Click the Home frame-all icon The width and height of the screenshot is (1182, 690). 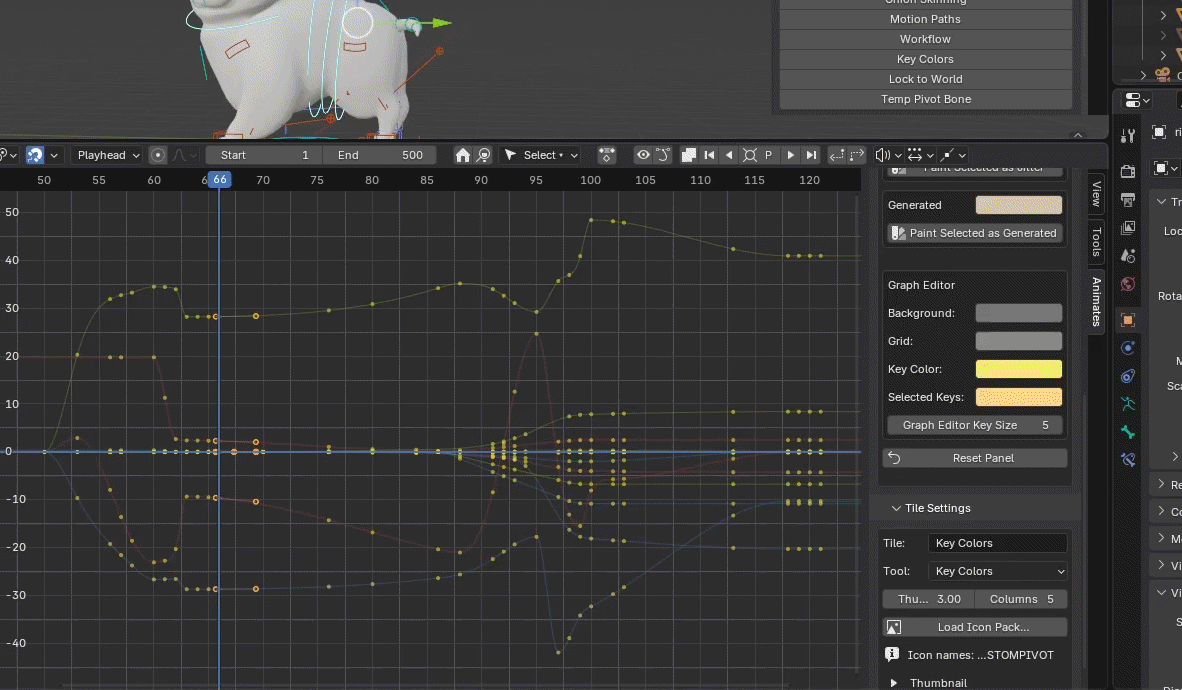pyautogui.click(x=462, y=155)
